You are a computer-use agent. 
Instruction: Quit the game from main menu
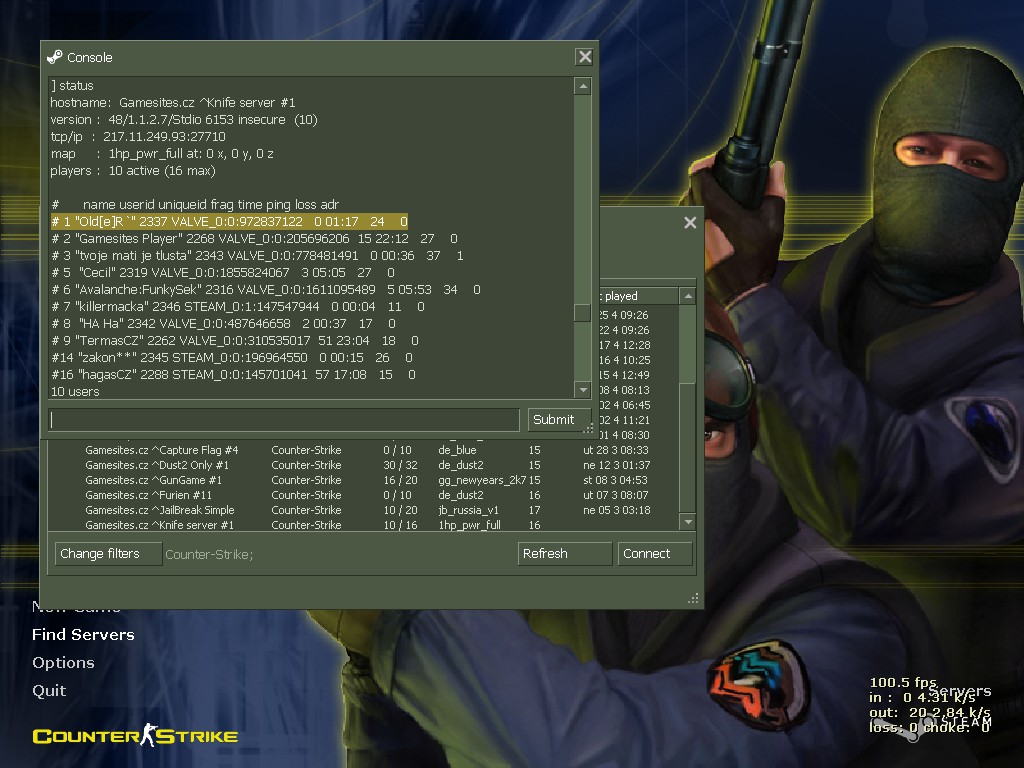[49, 691]
